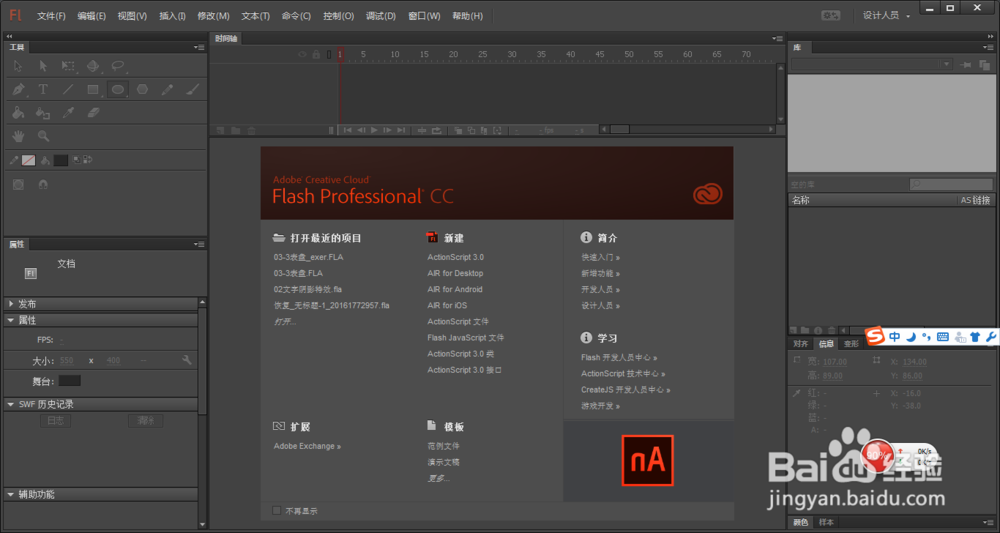Create new AIR for Android document
The height and width of the screenshot is (533, 1000).
tap(455, 289)
